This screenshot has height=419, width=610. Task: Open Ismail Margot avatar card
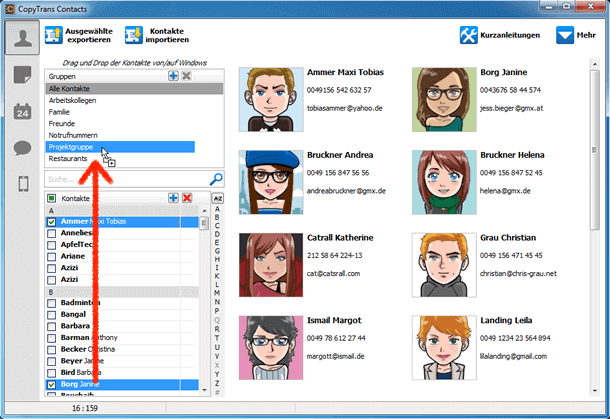click(x=271, y=348)
